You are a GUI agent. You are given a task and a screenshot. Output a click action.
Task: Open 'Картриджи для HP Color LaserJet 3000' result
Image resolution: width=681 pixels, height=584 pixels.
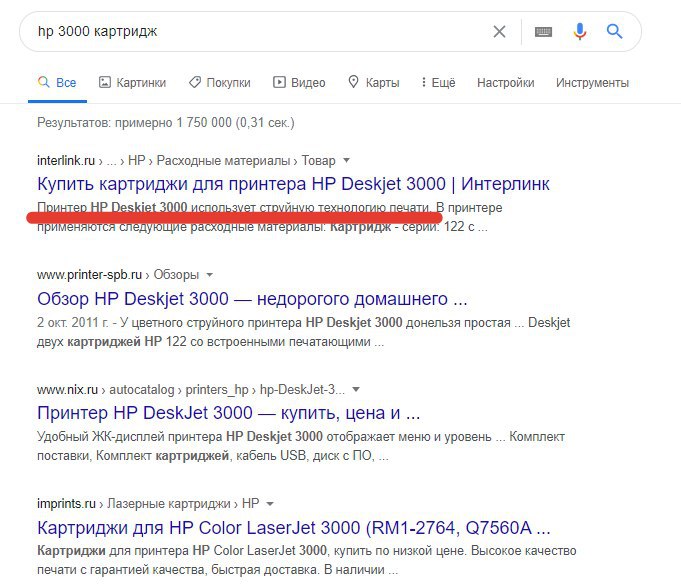coord(294,528)
